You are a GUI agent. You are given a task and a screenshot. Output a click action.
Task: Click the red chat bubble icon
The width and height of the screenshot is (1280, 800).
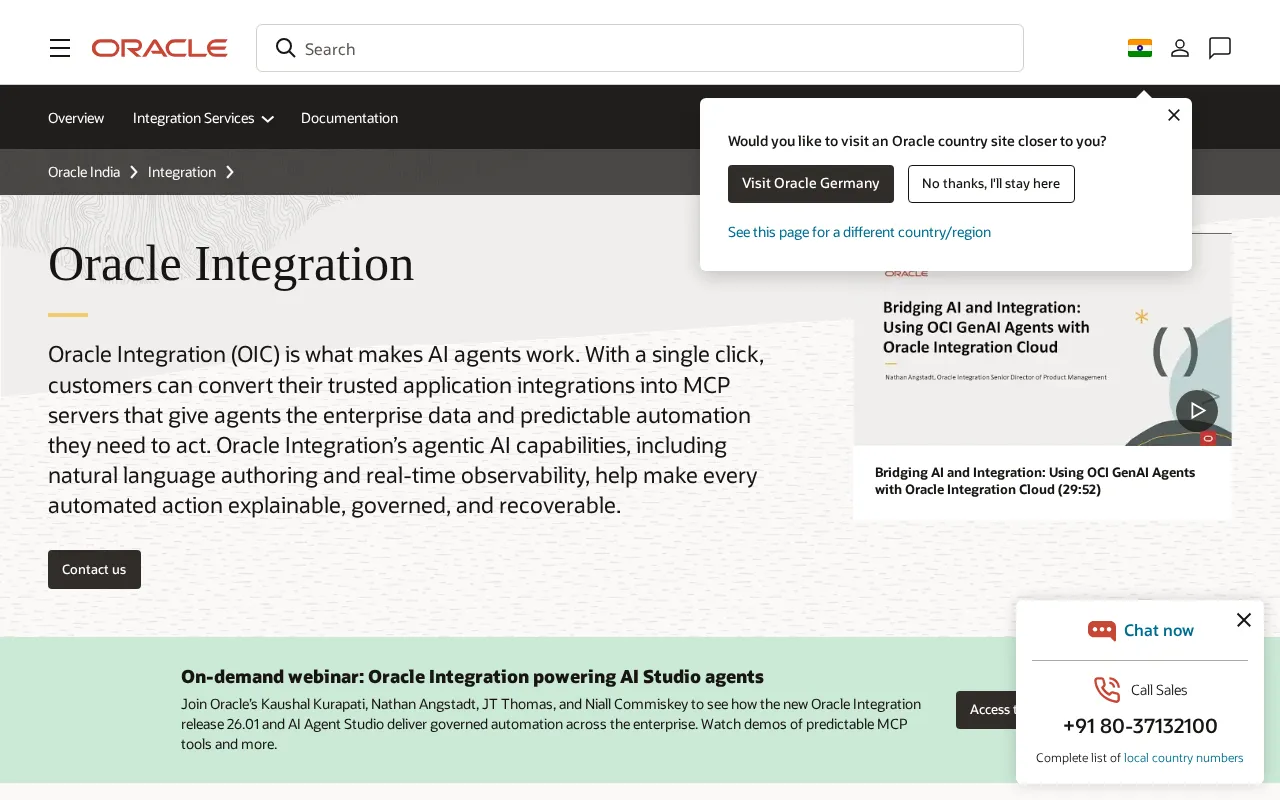tap(1102, 630)
